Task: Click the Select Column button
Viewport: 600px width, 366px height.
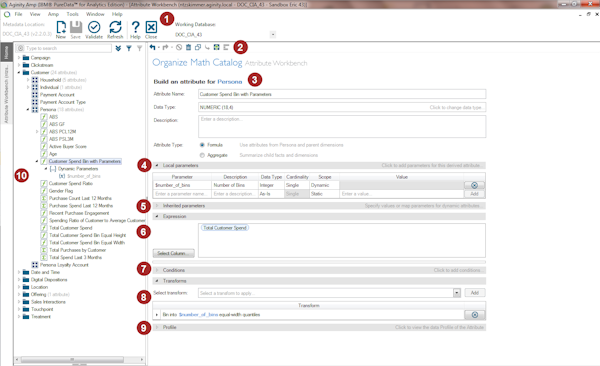Action: [x=174, y=253]
